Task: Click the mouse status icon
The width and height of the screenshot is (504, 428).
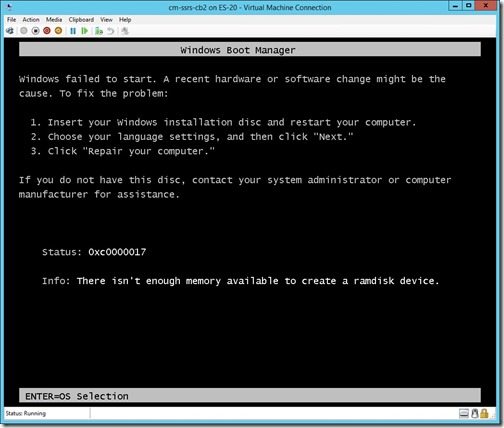Action: coord(475,414)
